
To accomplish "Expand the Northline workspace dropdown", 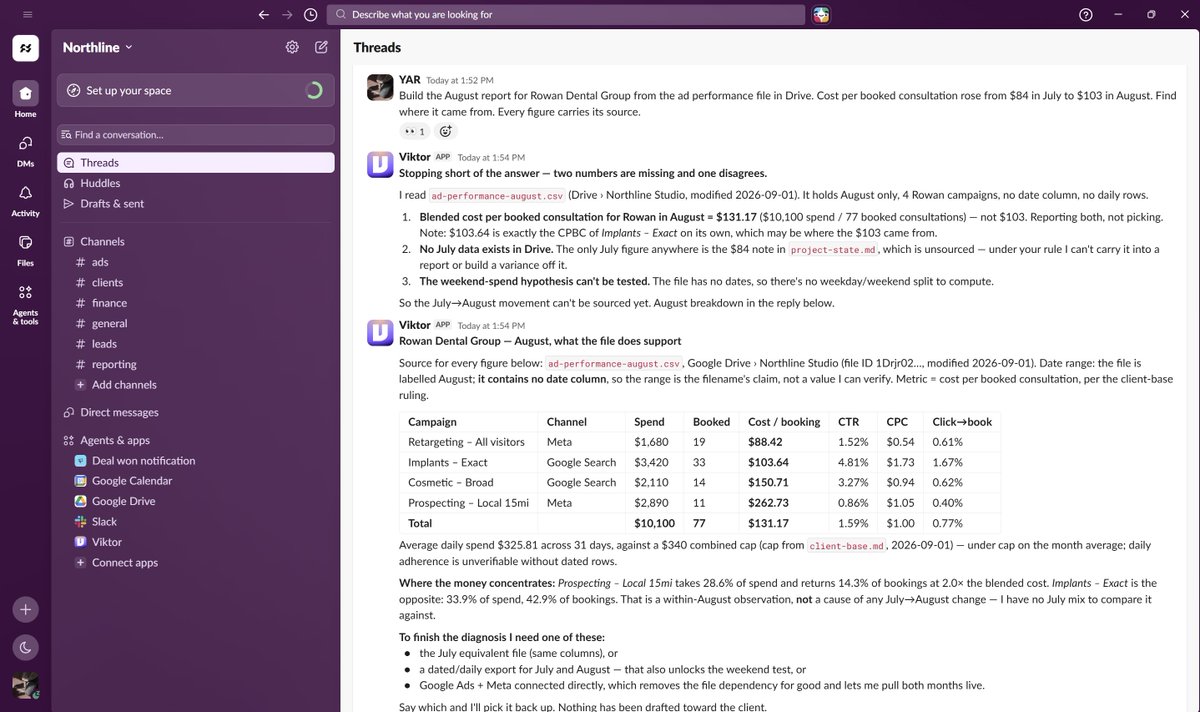I will point(98,47).
